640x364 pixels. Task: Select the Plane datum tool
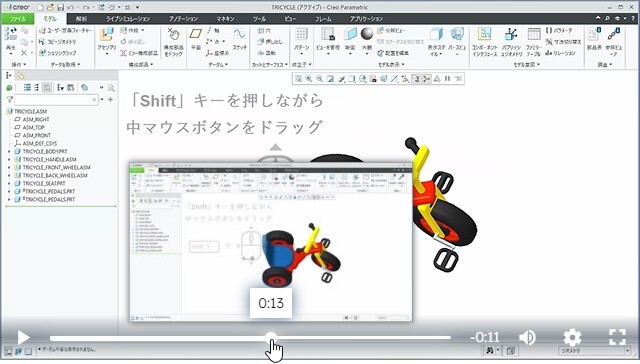tap(196, 34)
